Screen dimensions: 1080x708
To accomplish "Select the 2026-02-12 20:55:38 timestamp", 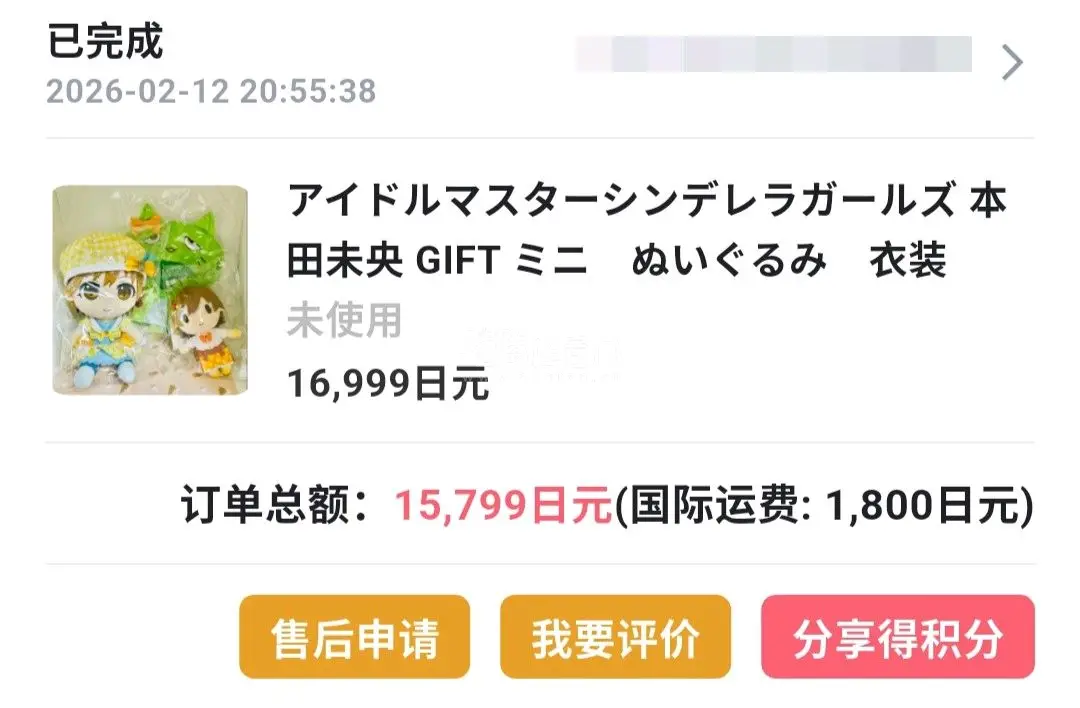I will 211,91.
